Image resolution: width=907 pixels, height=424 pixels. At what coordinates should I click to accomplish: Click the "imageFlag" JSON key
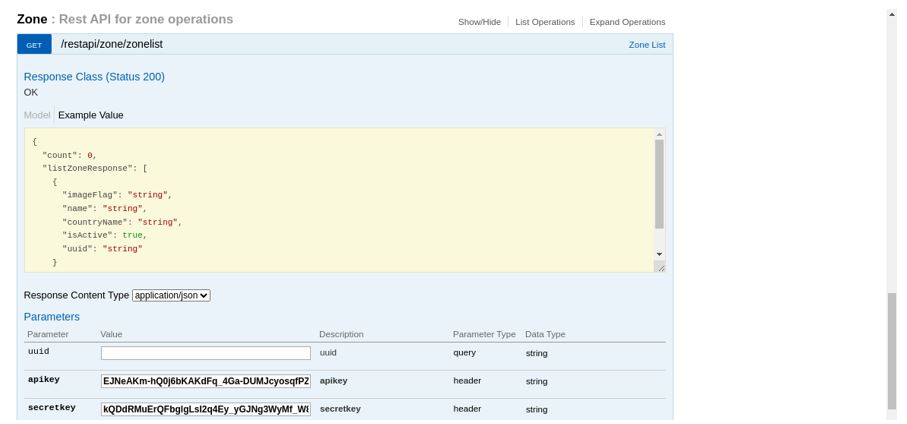90,195
